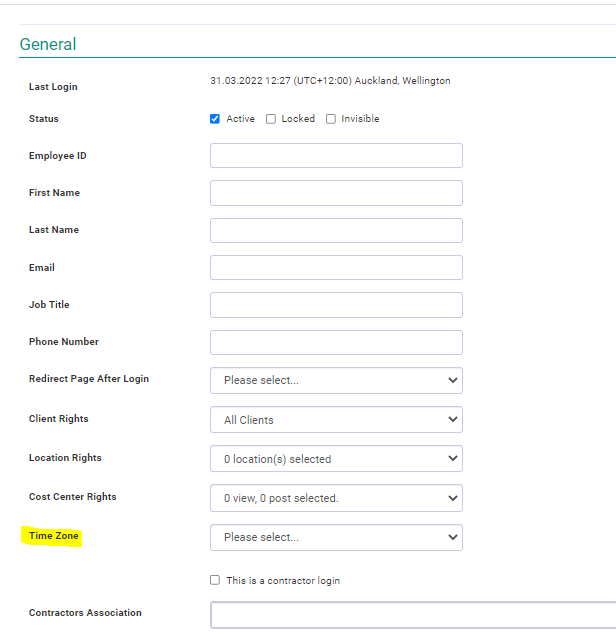Click the General section heading
Image resolution: width=616 pixels, height=637 pixels.
click(48, 44)
